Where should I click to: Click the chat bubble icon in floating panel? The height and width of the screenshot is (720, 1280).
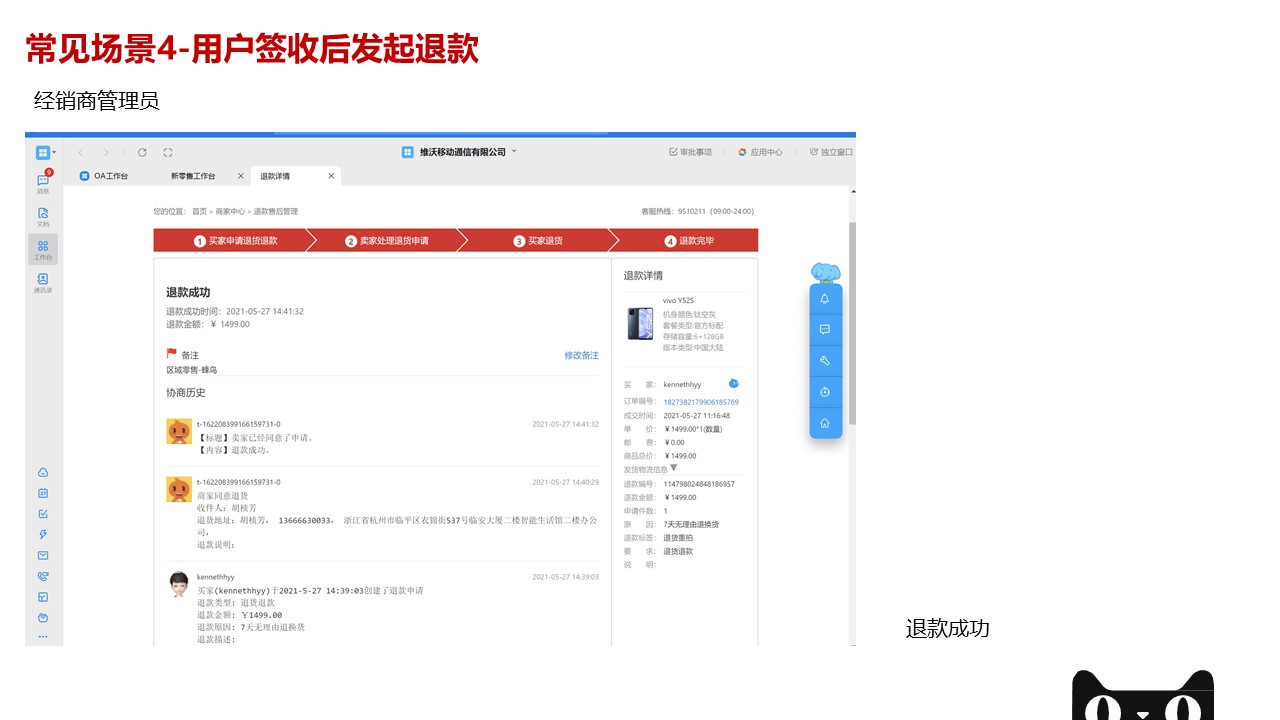tap(825, 329)
